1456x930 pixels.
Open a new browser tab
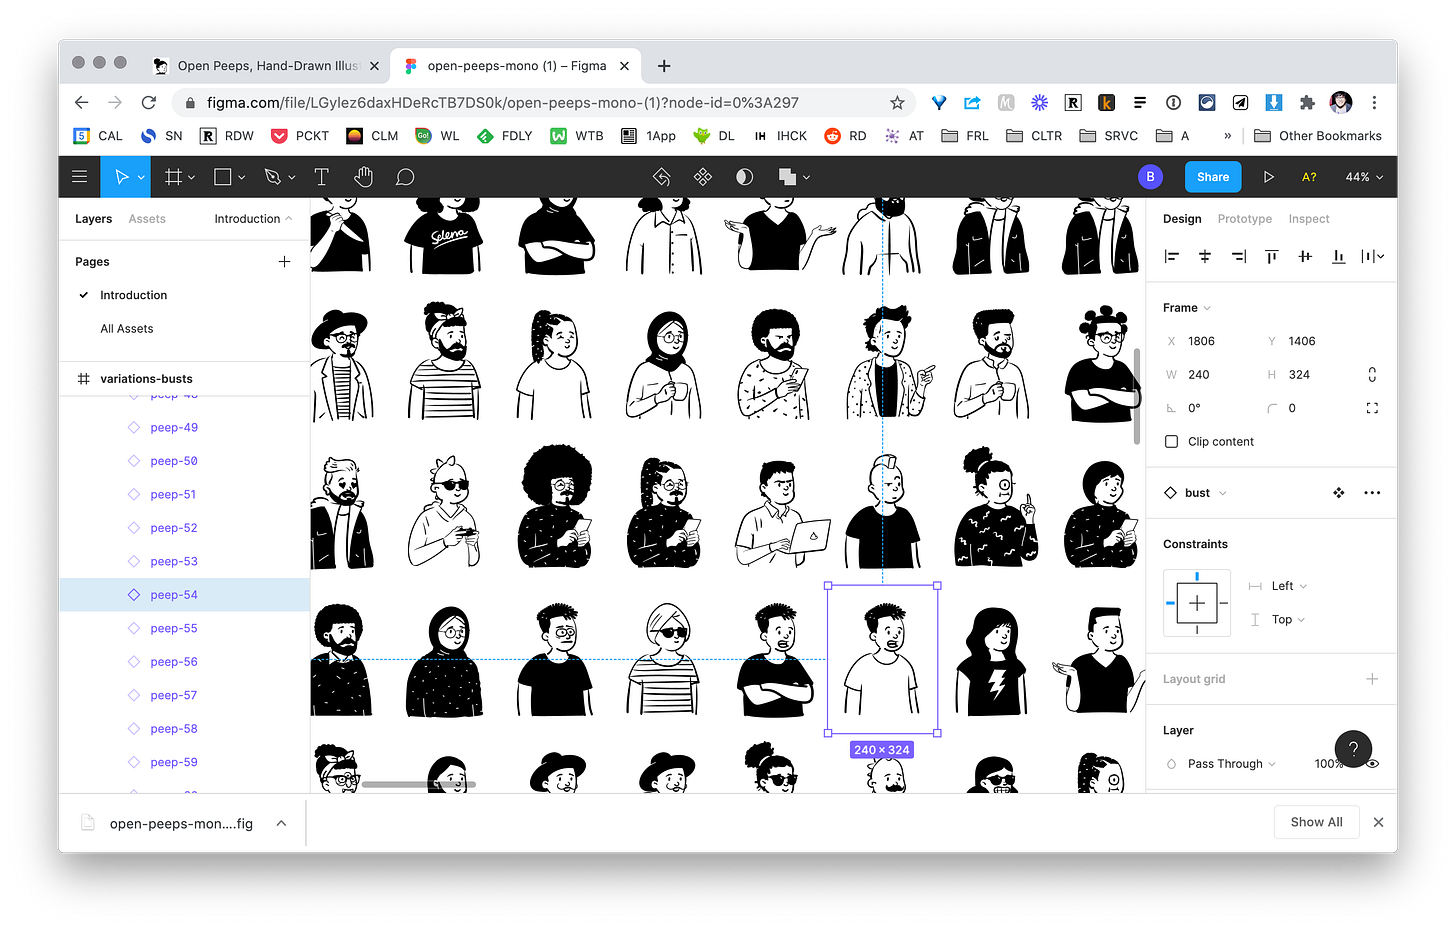coord(664,66)
